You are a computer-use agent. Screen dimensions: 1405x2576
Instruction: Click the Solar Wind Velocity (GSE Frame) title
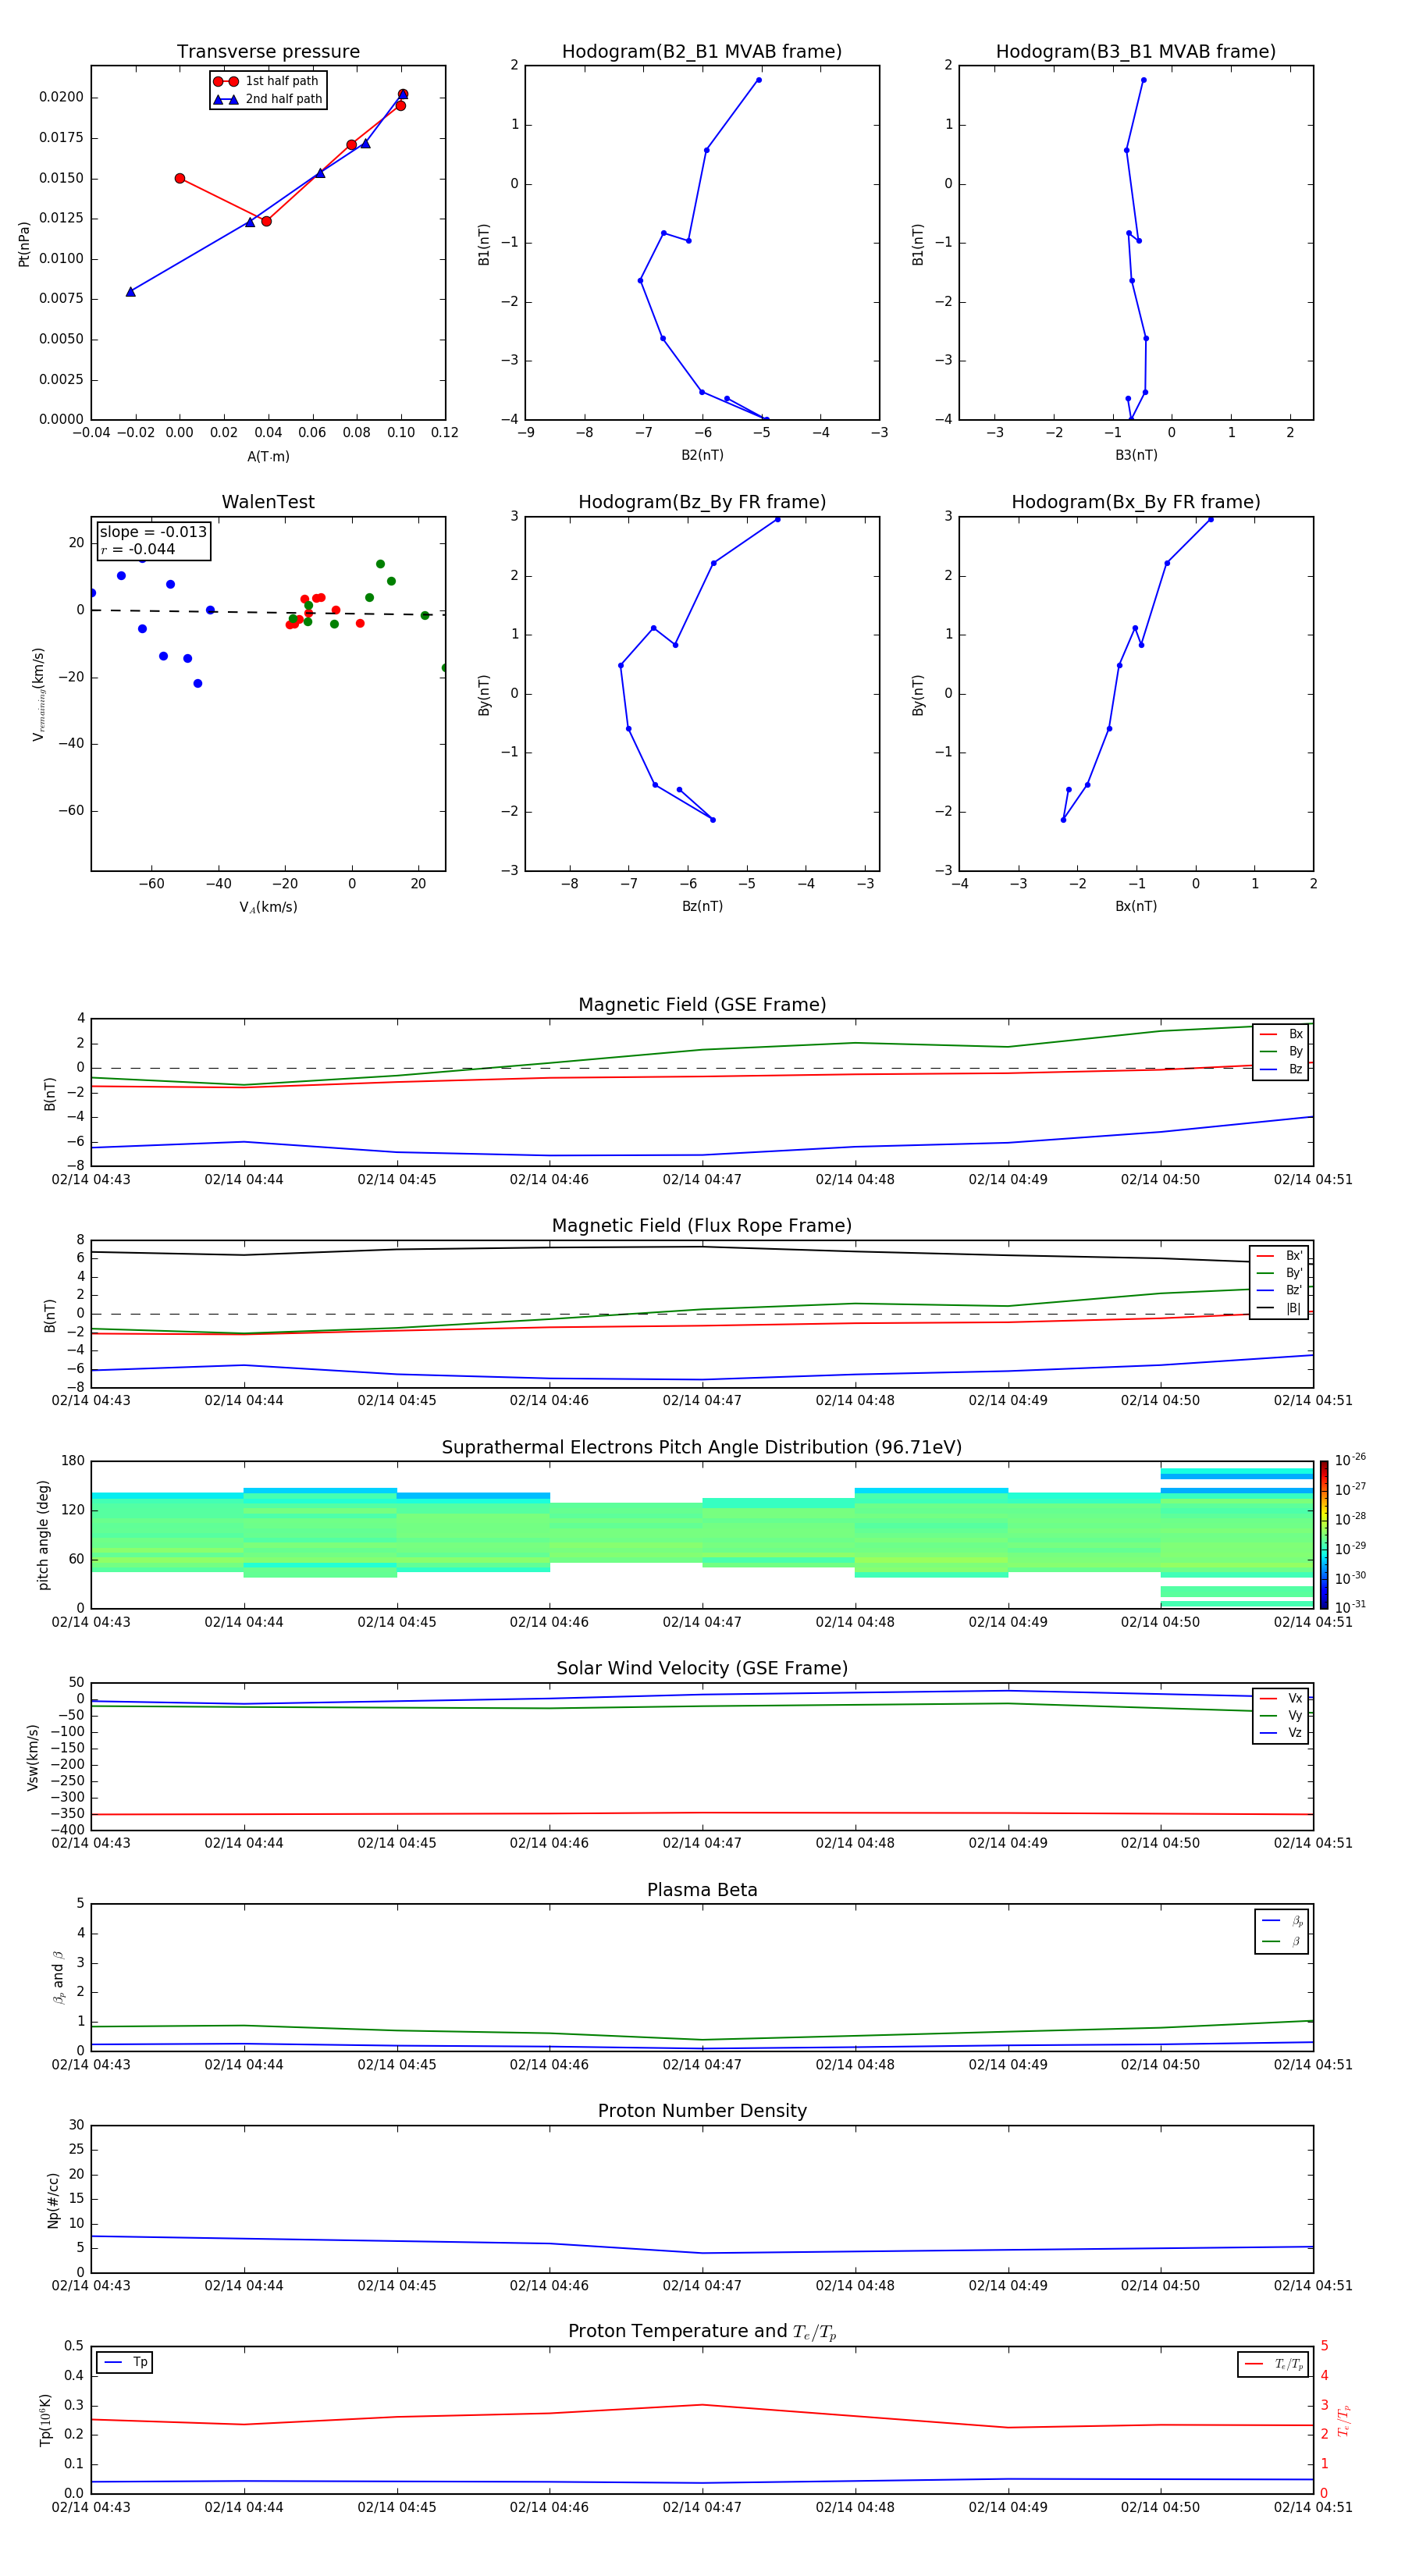[702, 1668]
